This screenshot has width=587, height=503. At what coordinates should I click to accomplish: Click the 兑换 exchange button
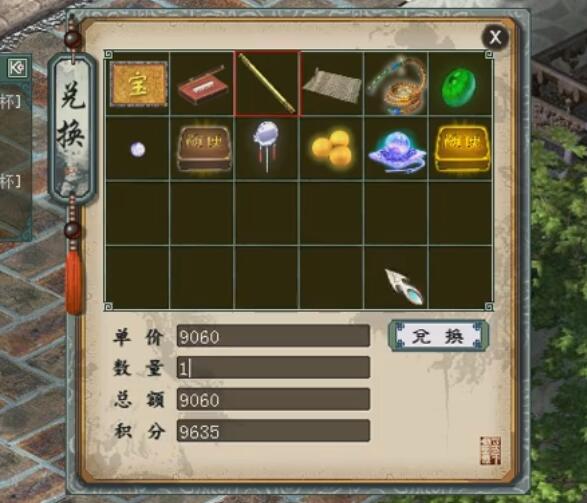[438, 336]
